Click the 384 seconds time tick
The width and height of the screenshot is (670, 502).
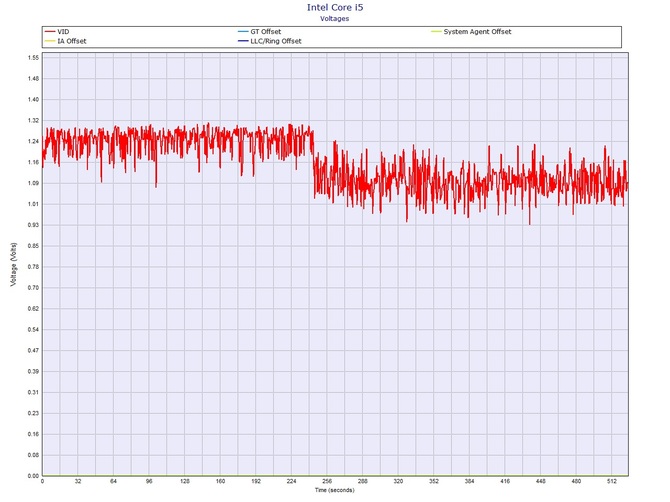(470, 481)
